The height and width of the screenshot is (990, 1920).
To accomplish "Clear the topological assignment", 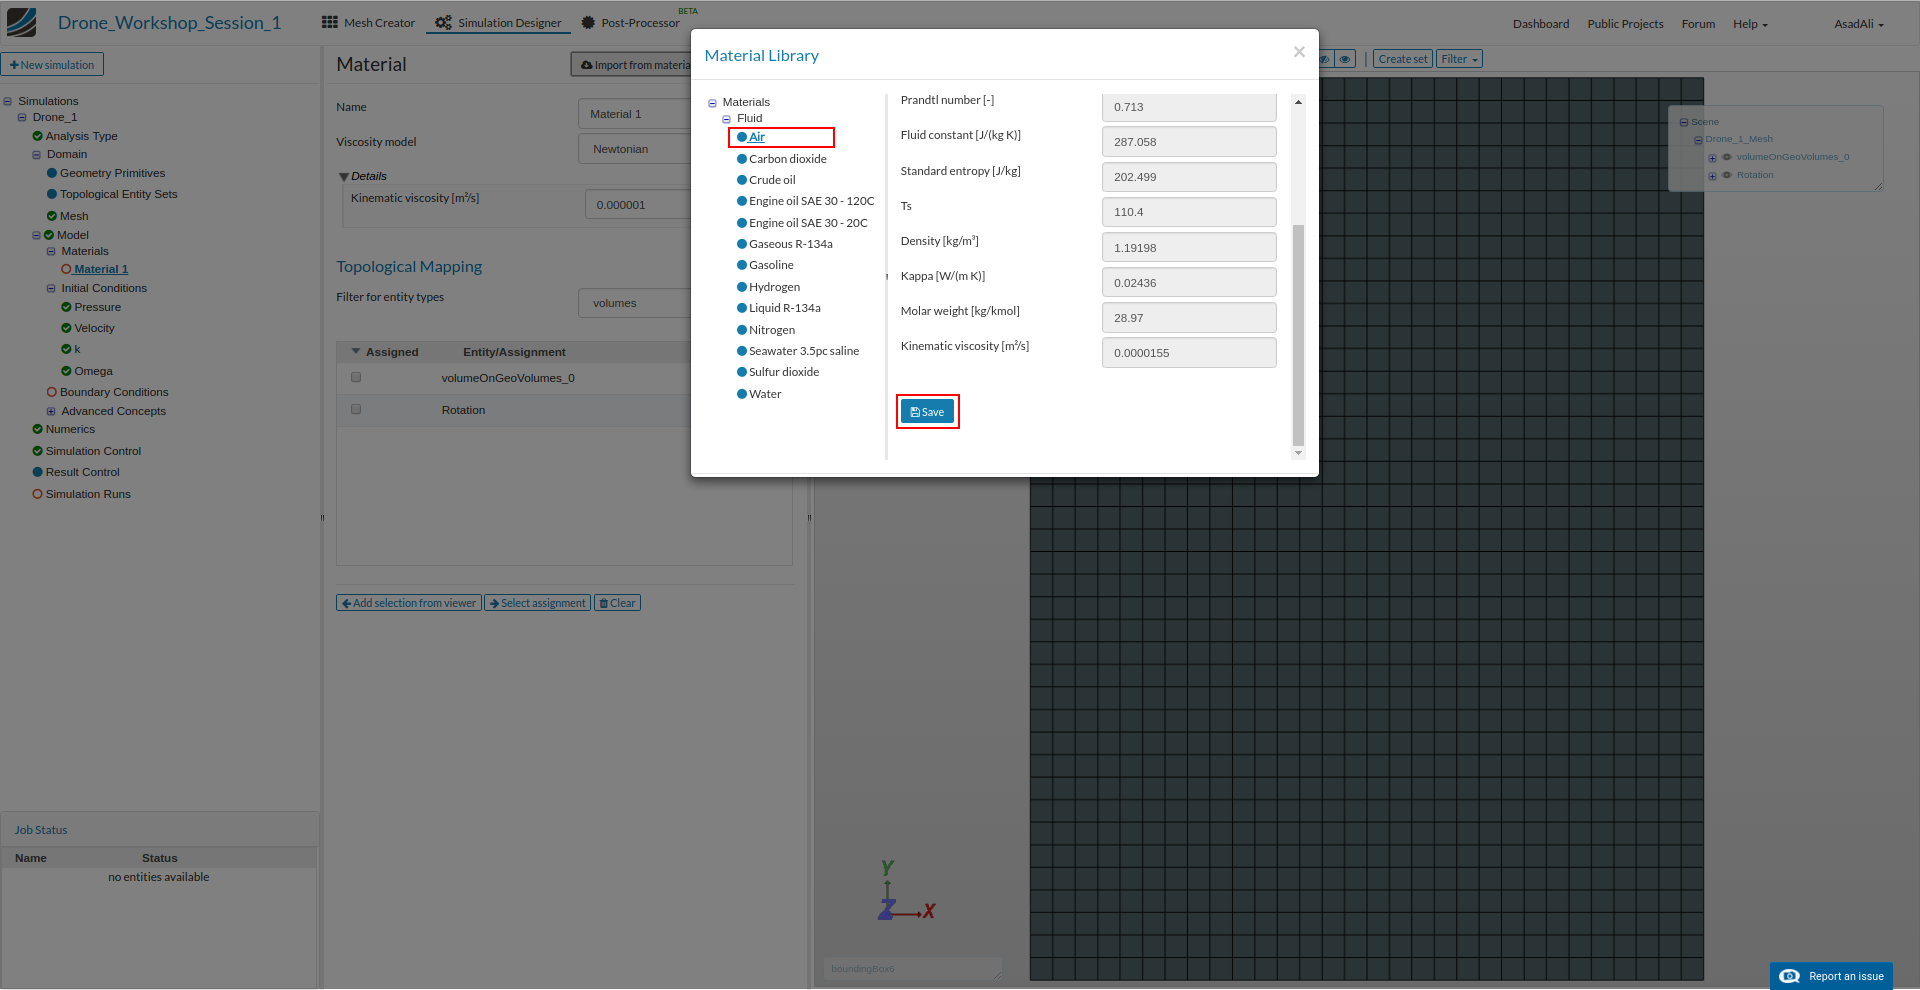I will (617, 603).
